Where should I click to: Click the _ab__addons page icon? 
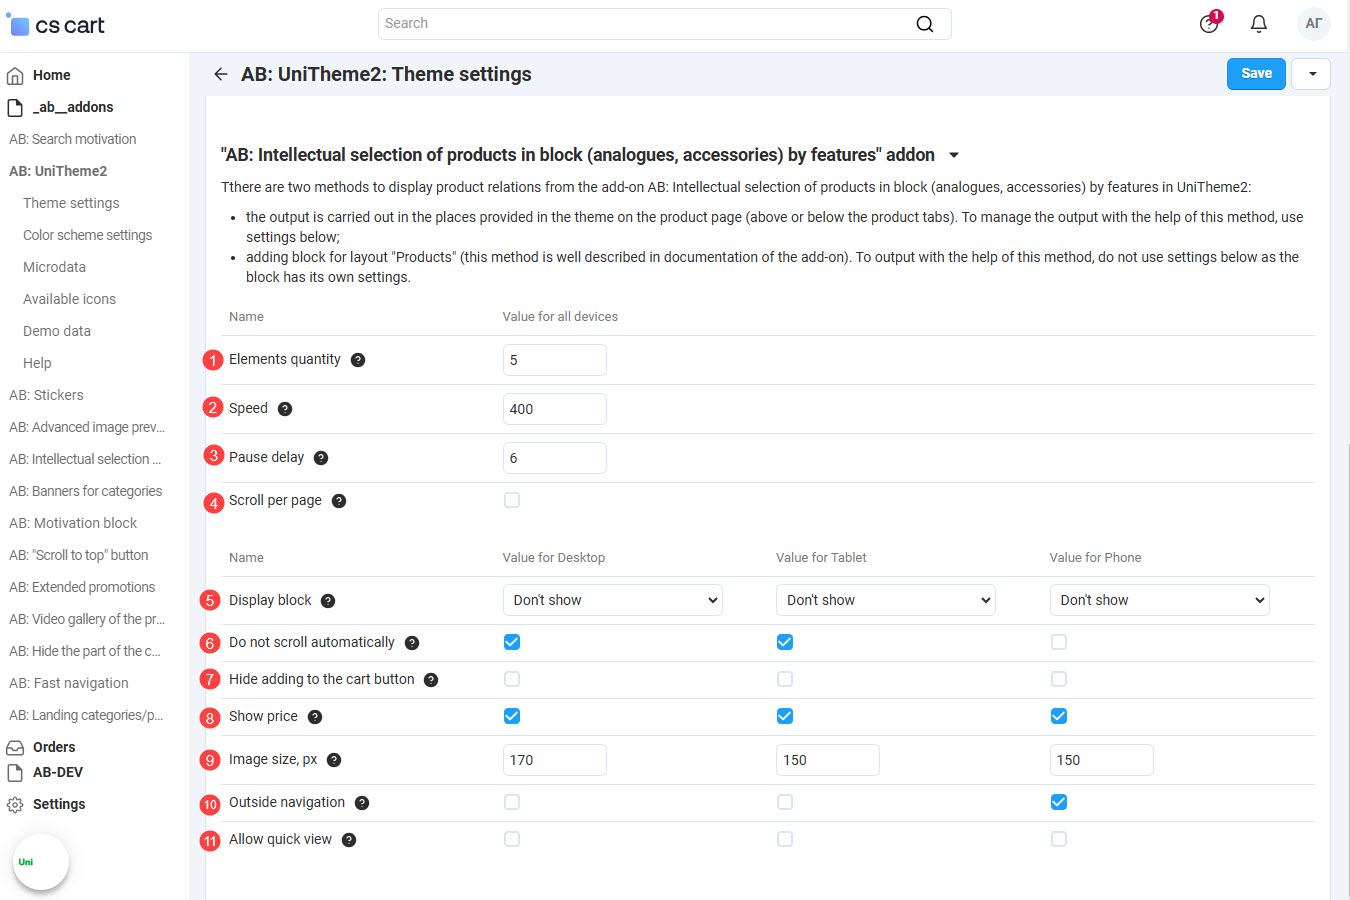coord(15,107)
